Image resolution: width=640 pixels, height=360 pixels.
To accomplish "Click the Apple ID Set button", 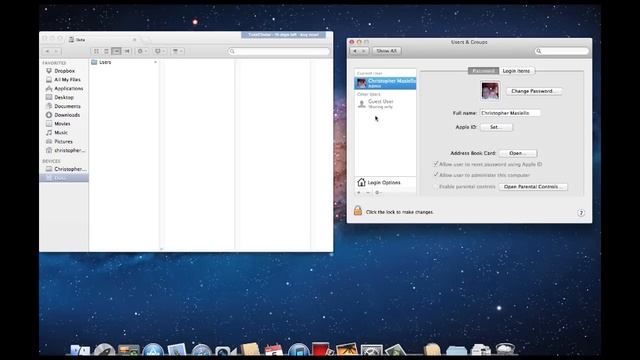I will click(x=496, y=127).
